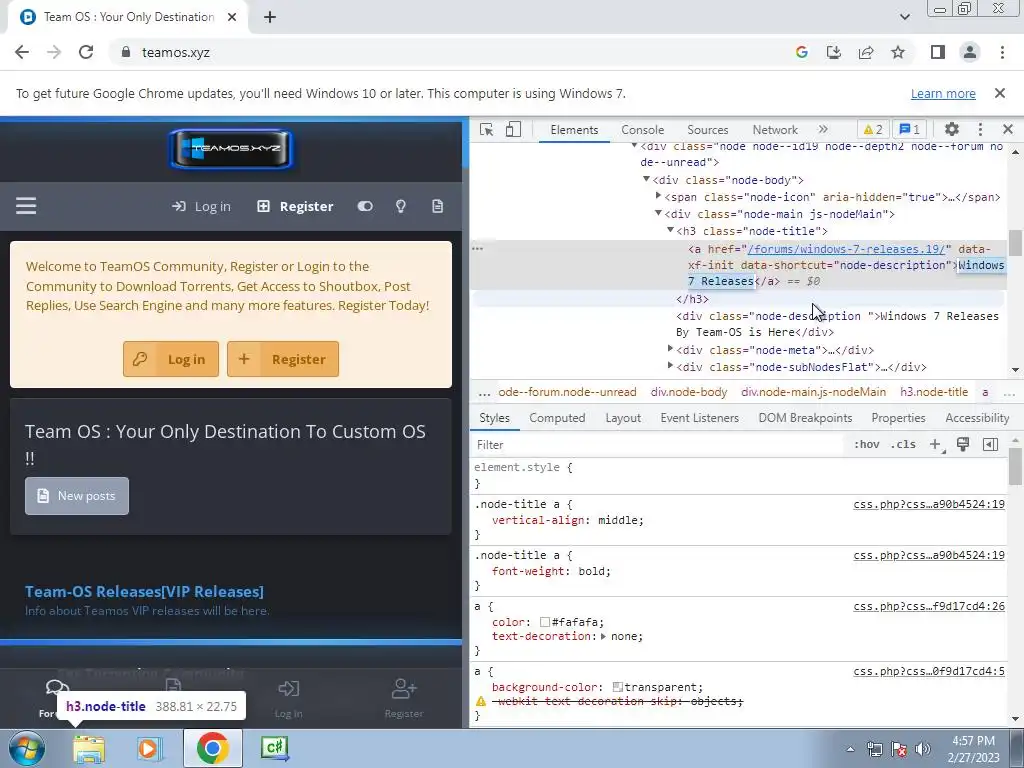
Task: Click Register in the site header
Action: tap(295, 206)
